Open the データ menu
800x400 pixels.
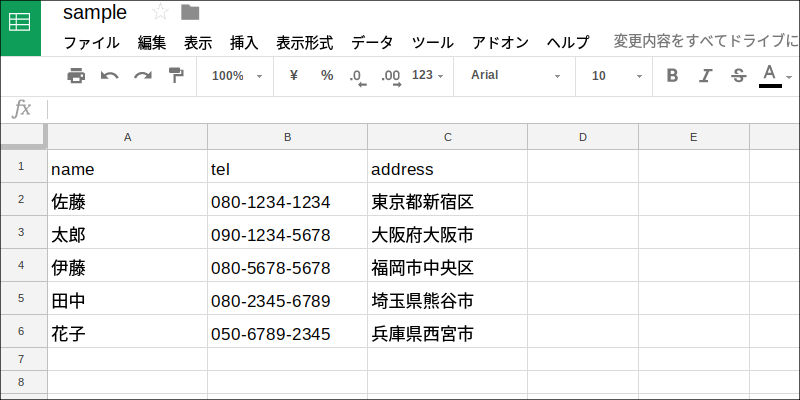372,42
